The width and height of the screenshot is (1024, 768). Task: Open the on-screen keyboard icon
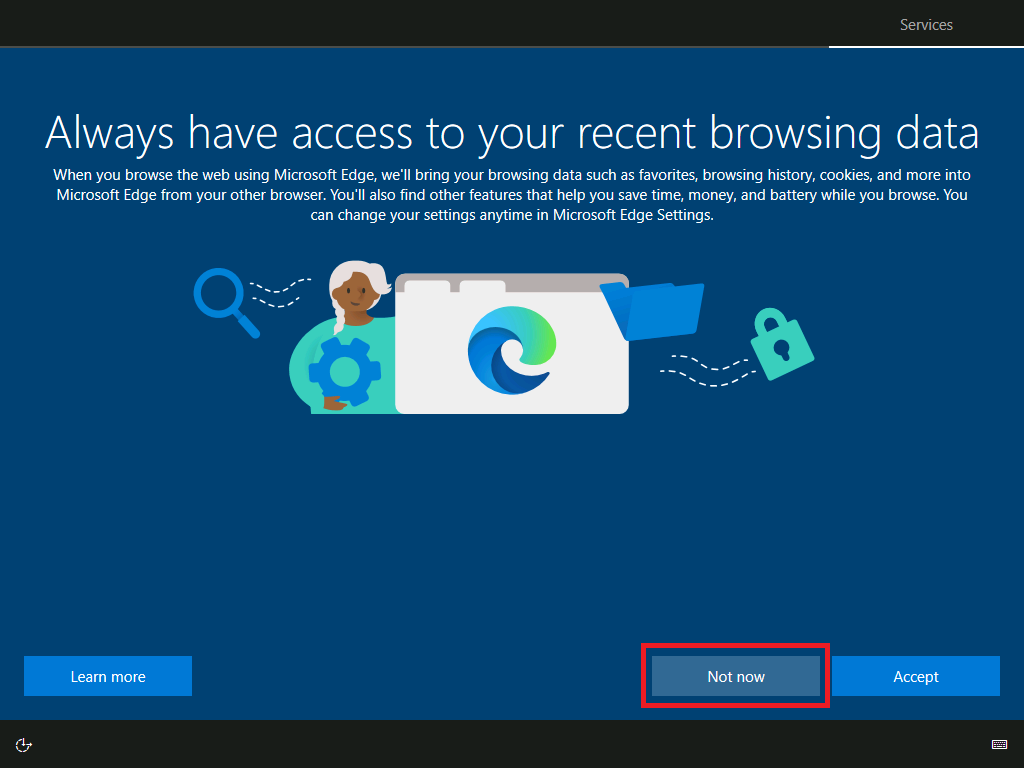pos(999,744)
